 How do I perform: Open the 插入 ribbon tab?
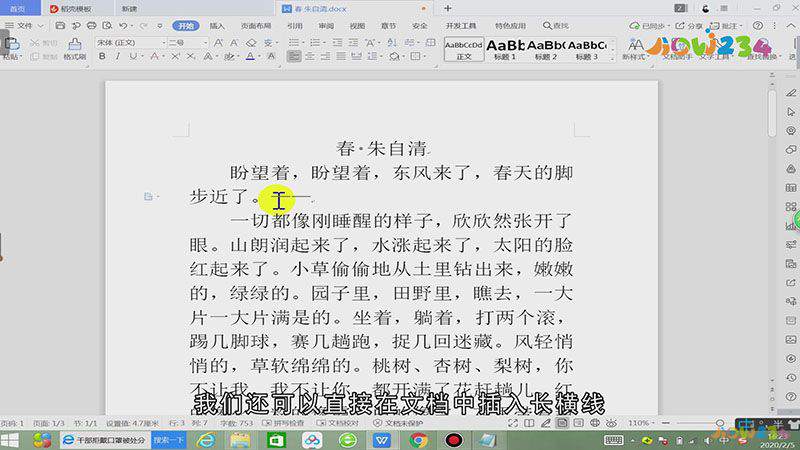point(217,26)
